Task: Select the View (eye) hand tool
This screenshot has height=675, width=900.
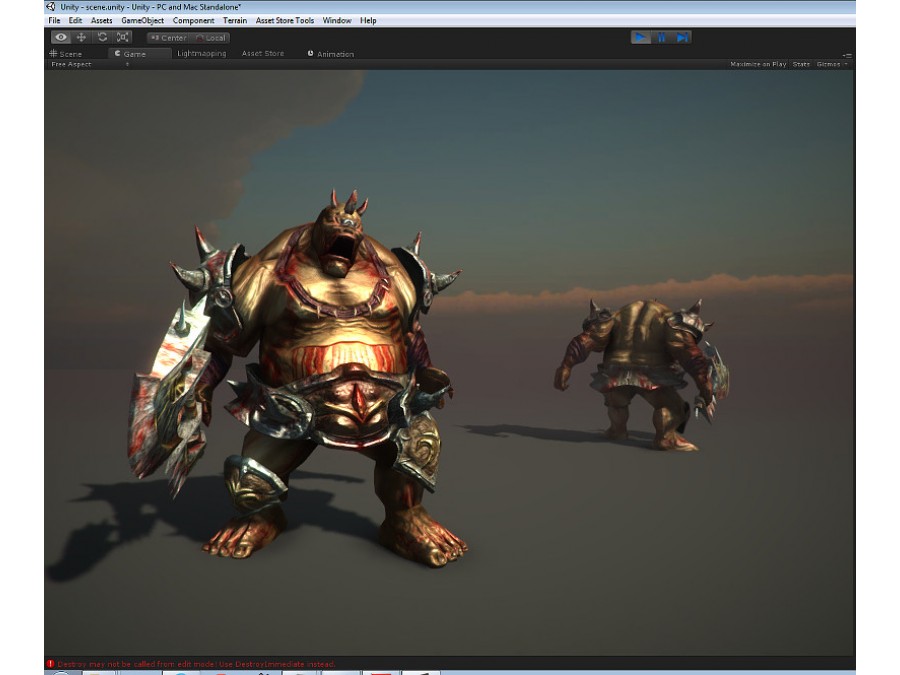Action: point(60,37)
